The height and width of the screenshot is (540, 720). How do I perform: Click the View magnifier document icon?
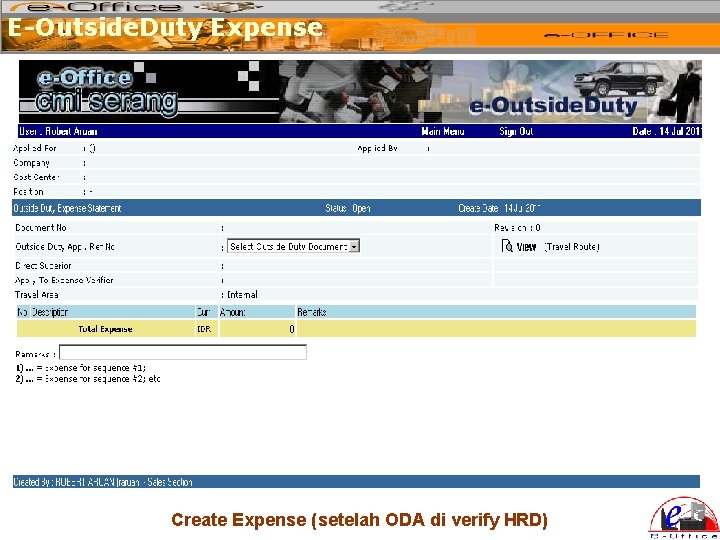[x=507, y=246]
